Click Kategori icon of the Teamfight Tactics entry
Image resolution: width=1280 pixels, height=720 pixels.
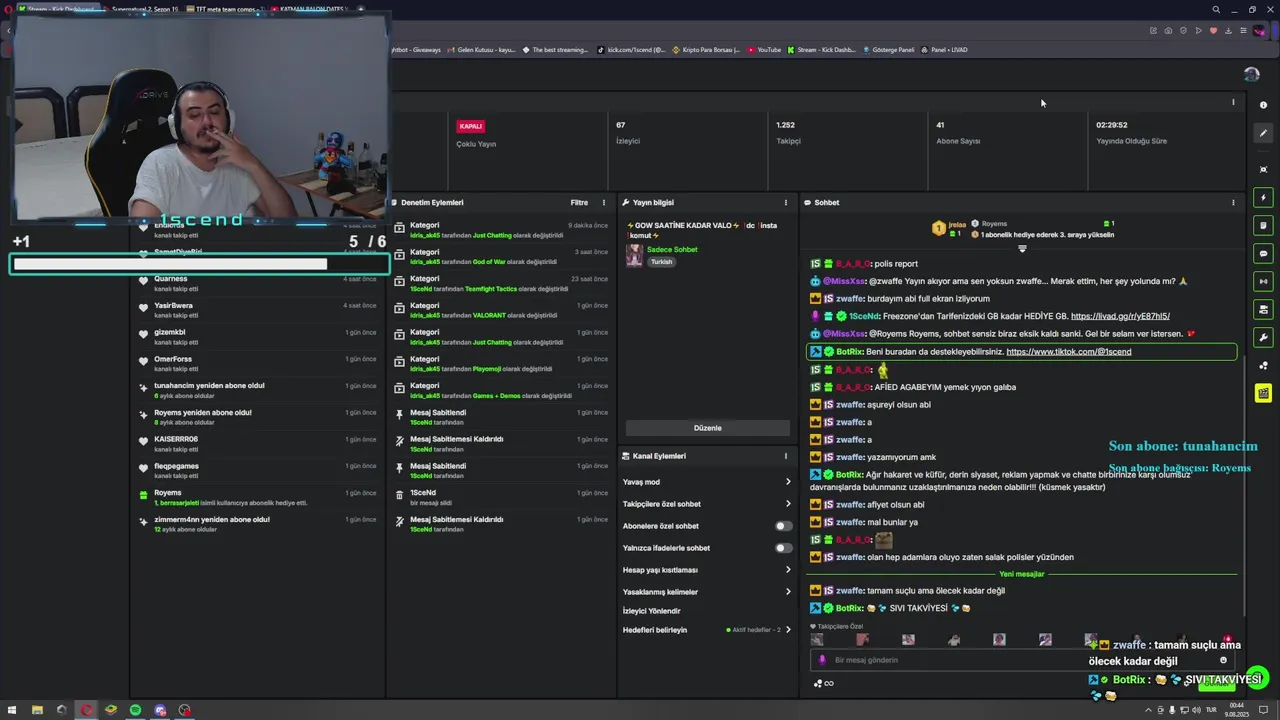click(400, 282)
